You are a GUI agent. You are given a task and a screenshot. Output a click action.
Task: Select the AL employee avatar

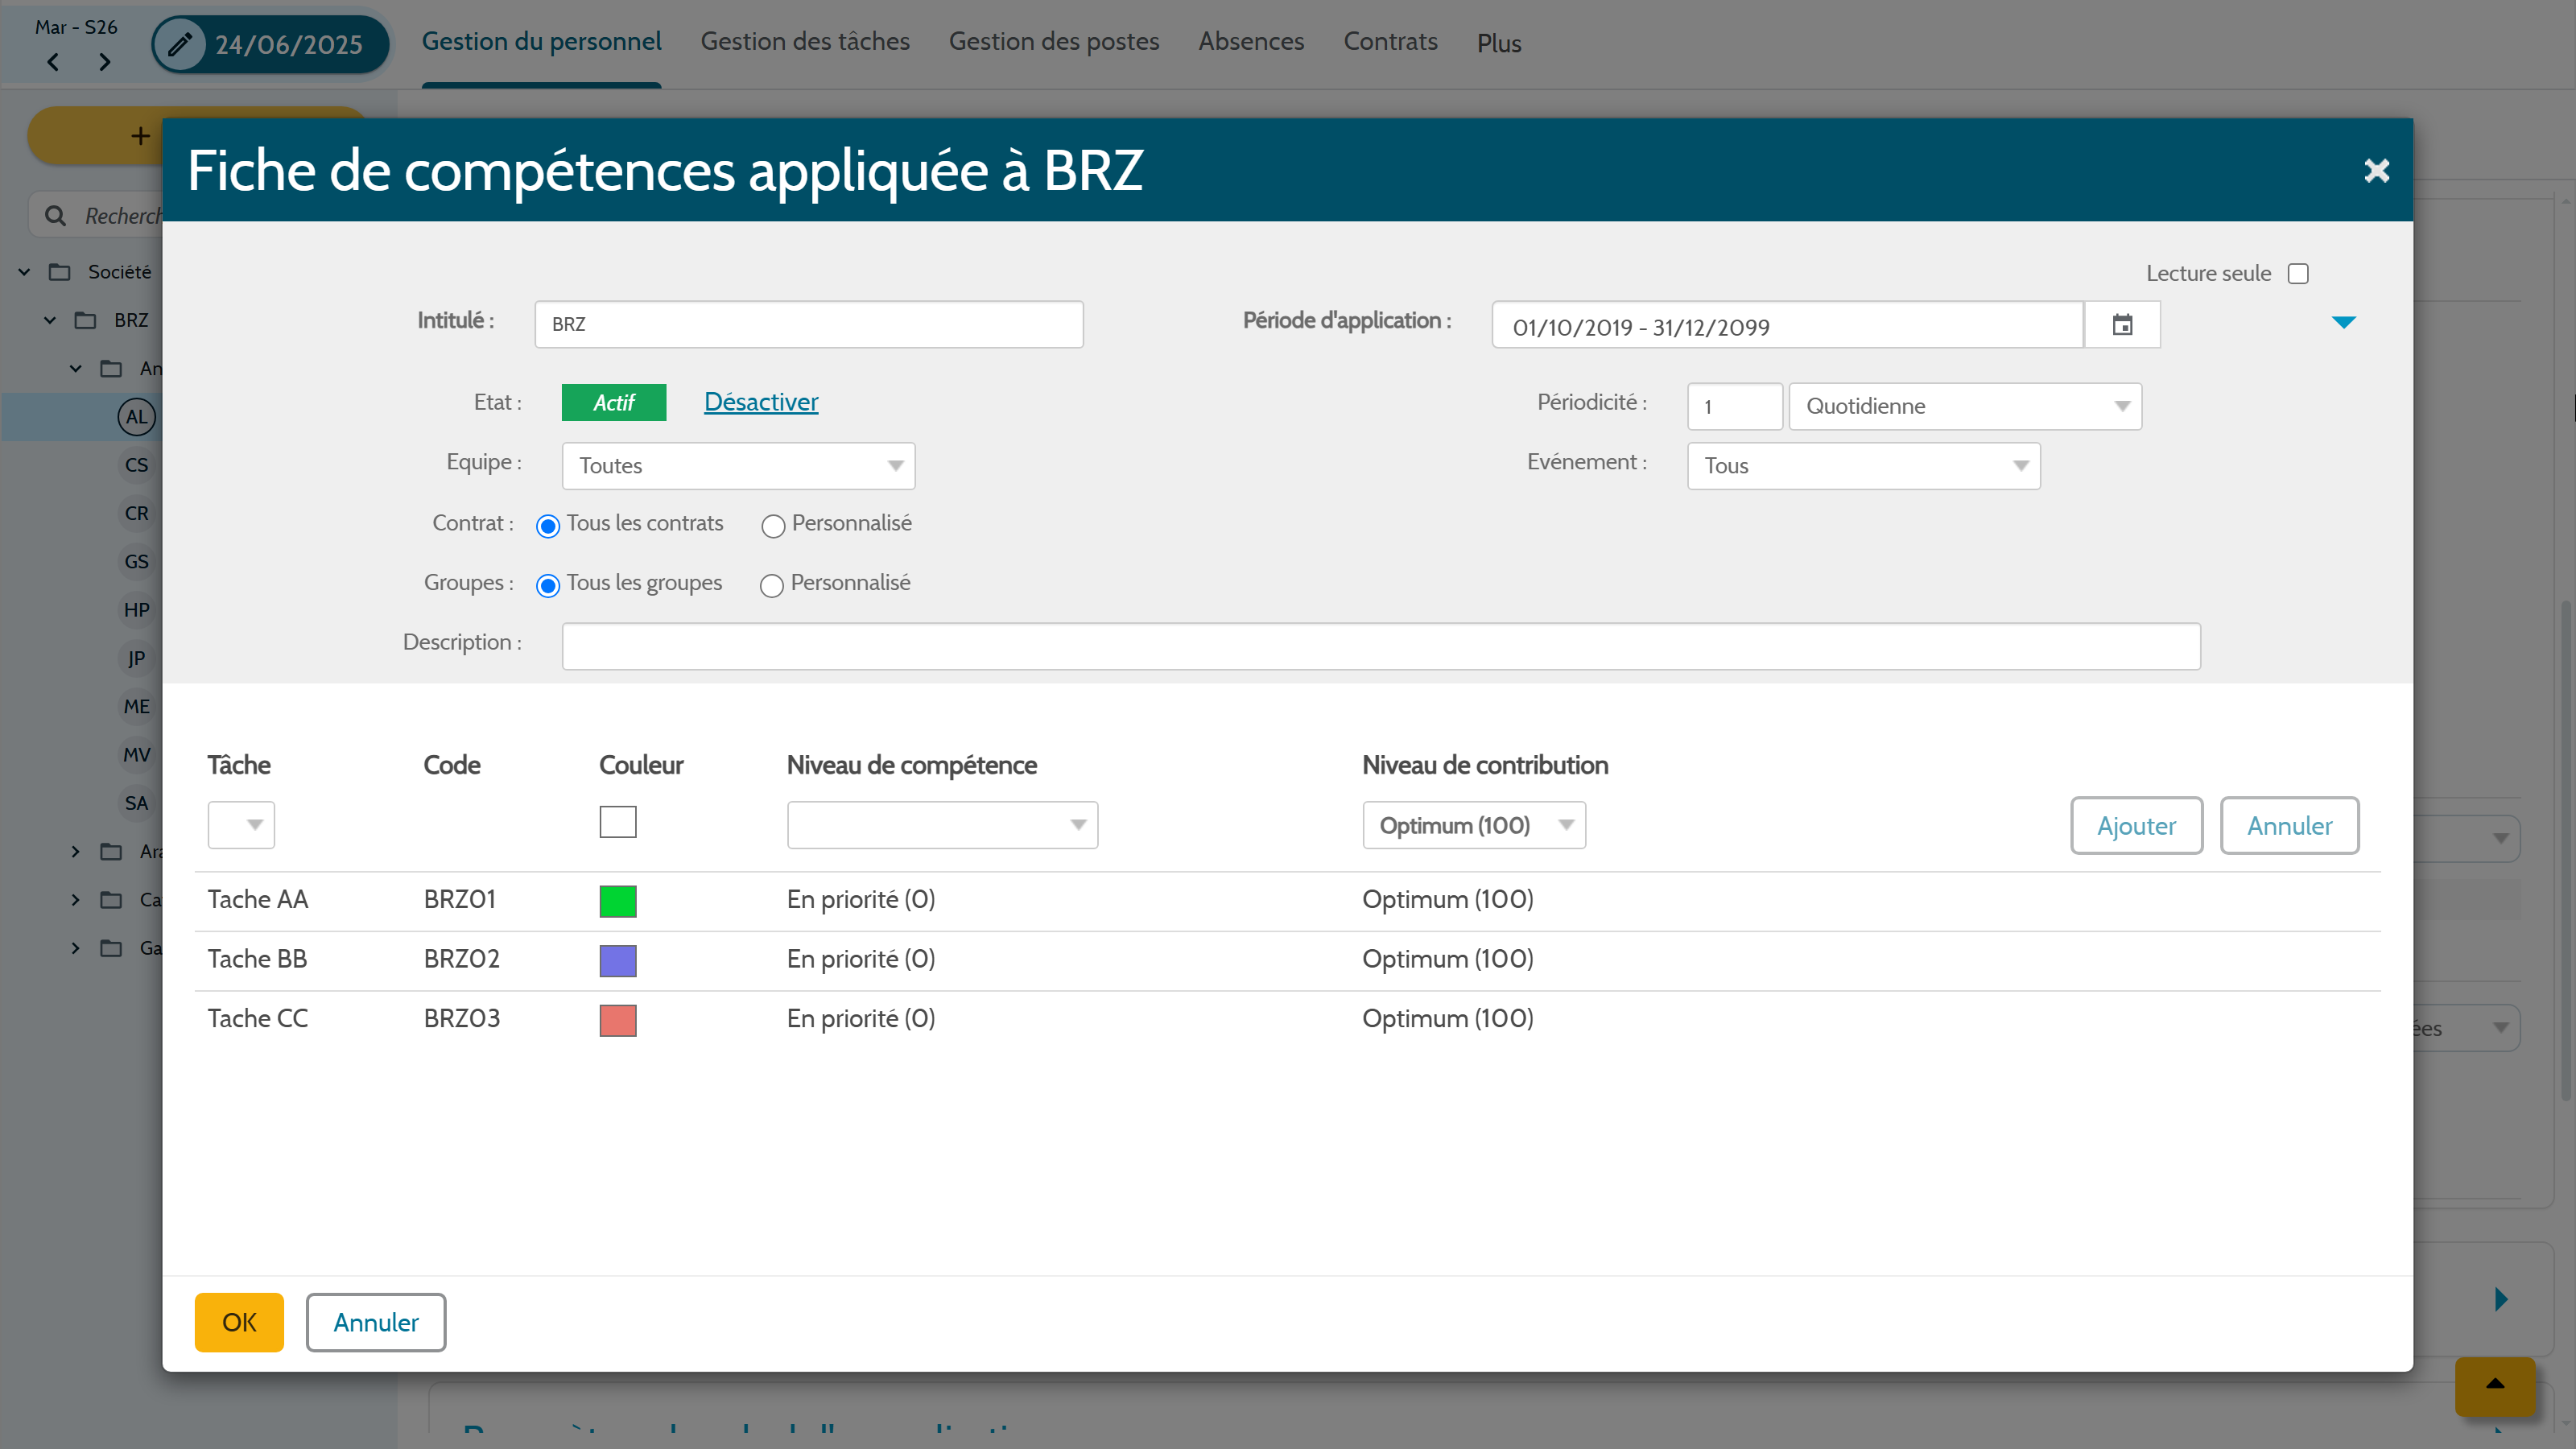136,417
